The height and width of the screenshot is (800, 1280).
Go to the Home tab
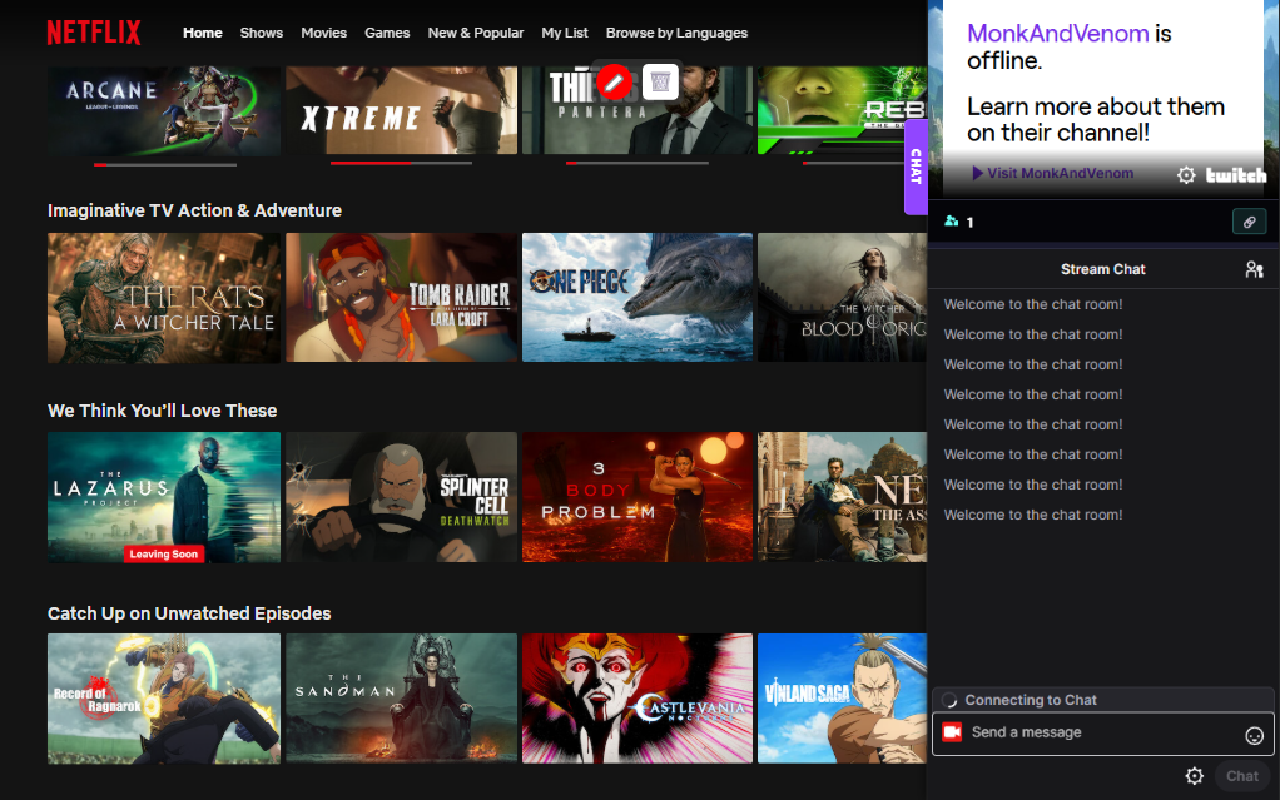tap(203, 33)
